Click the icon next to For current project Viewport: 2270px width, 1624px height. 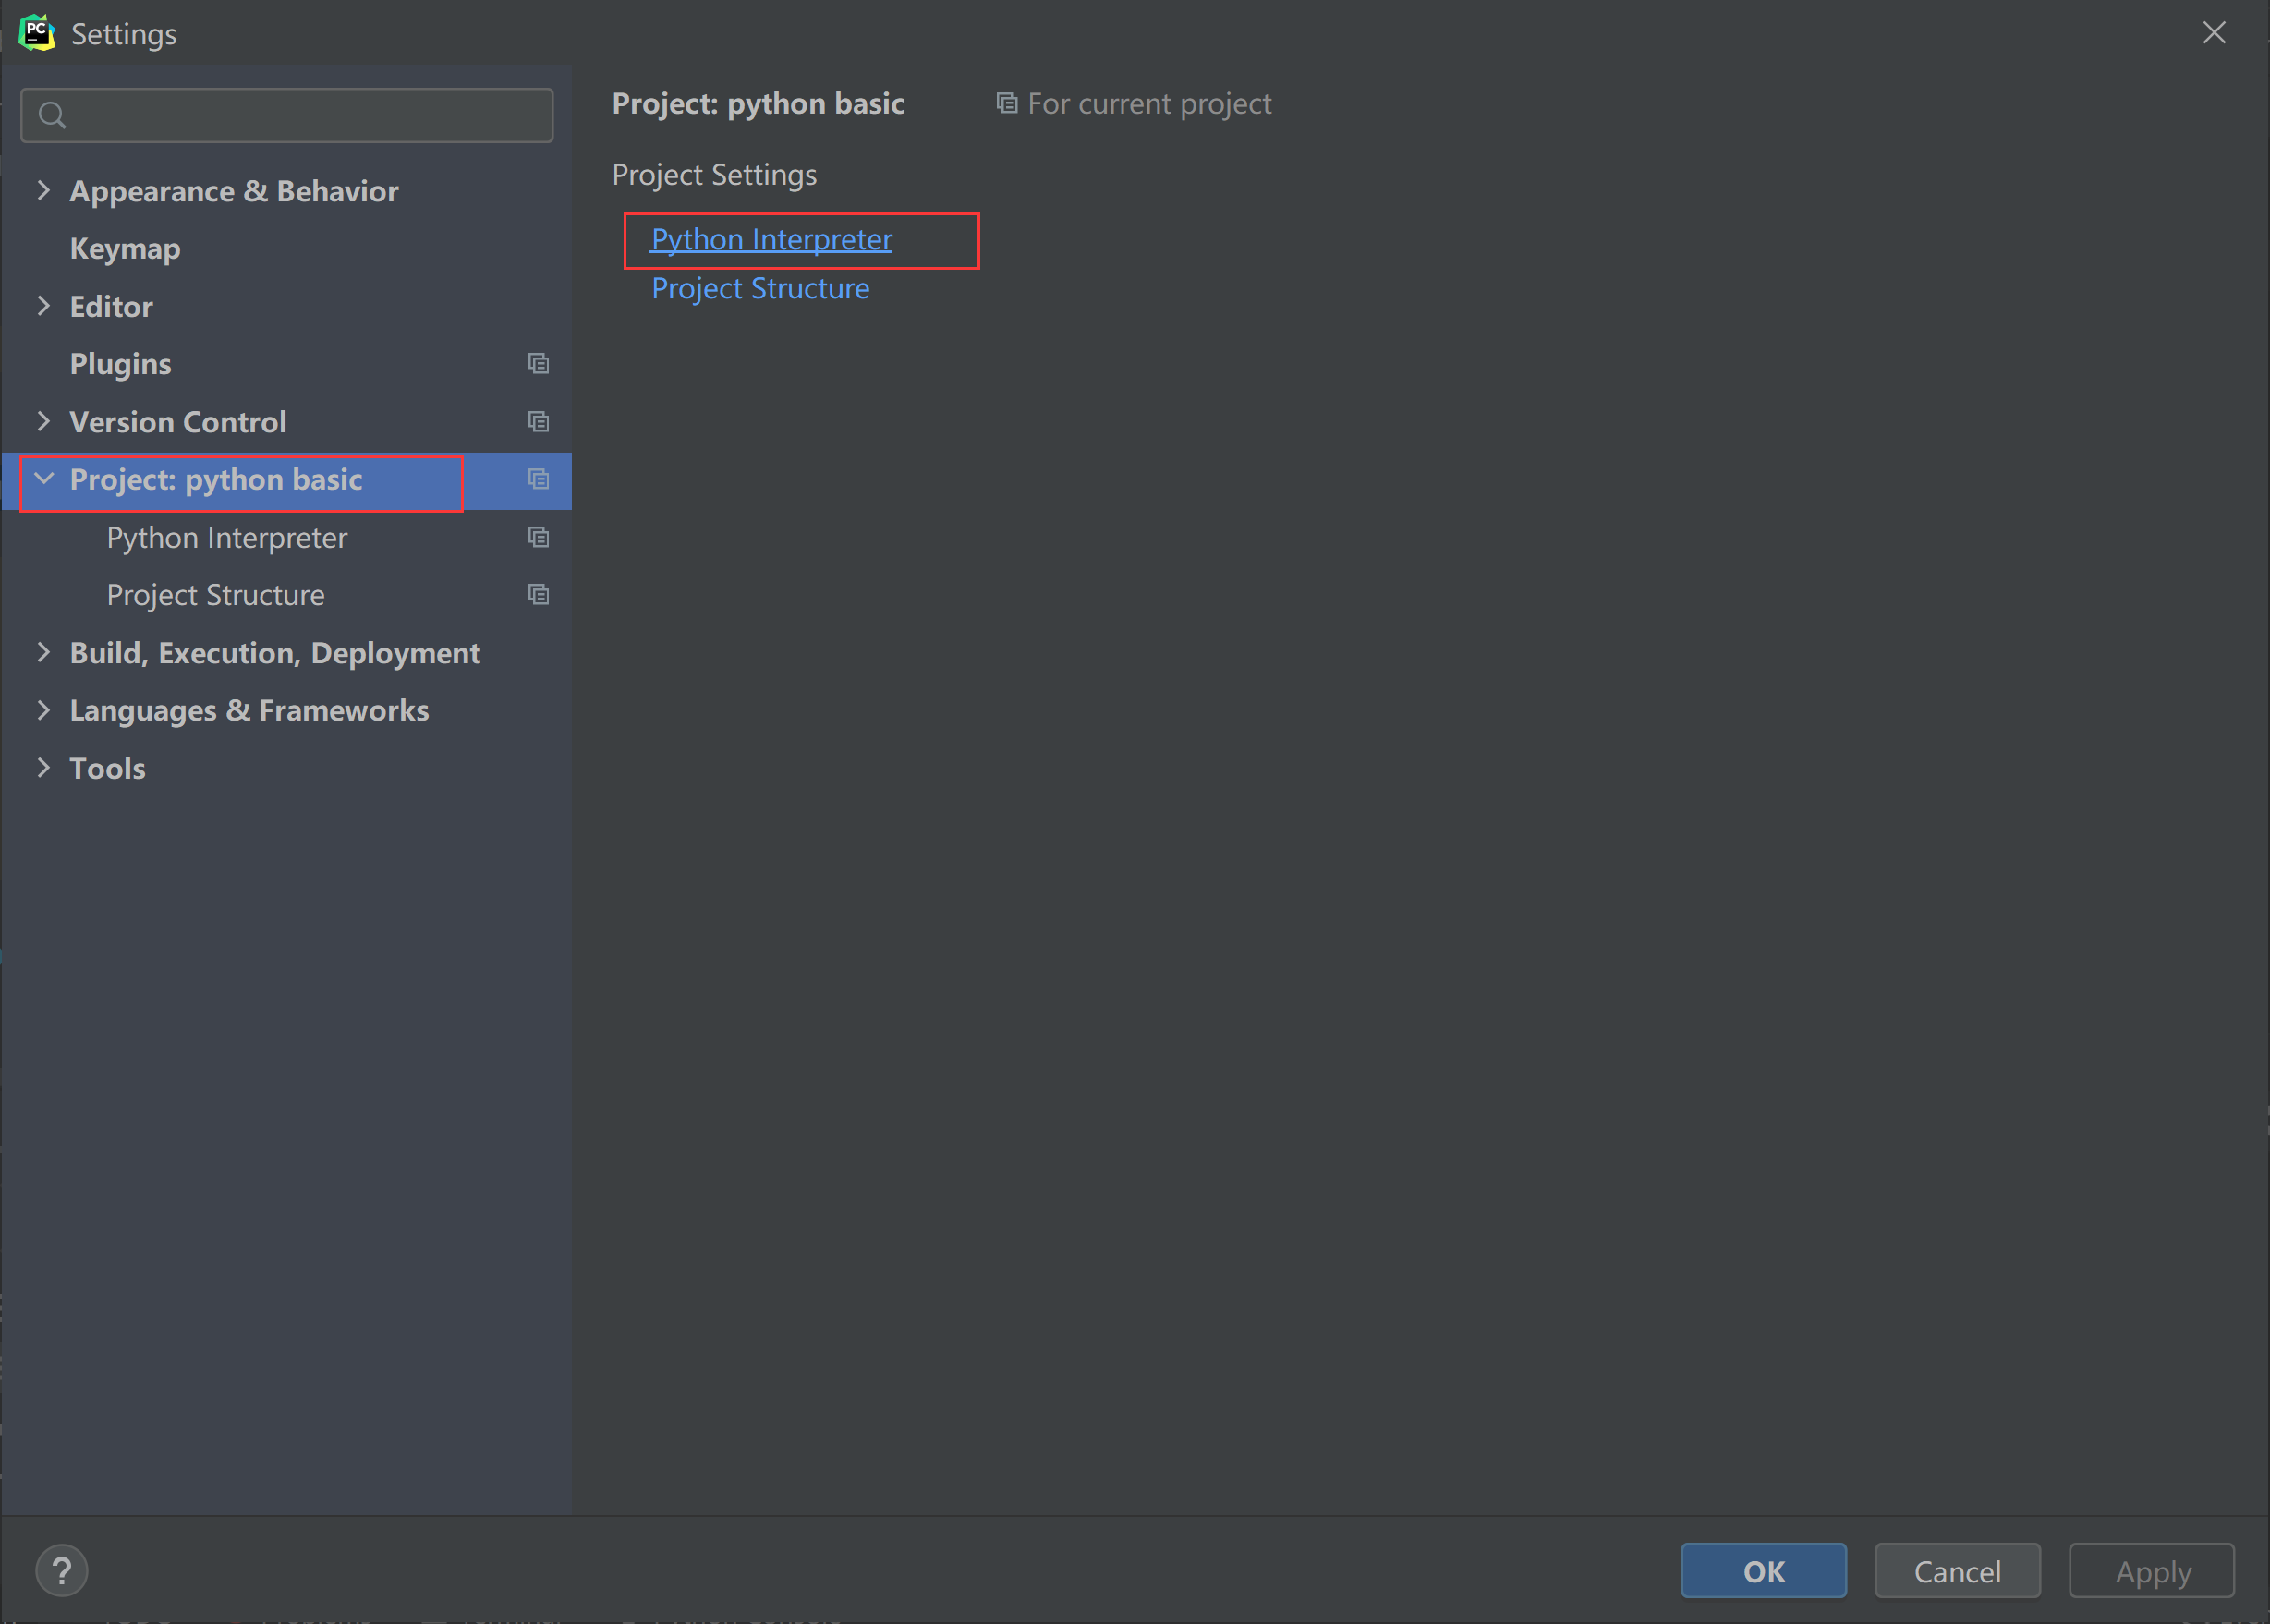[x=1007, y=103]
